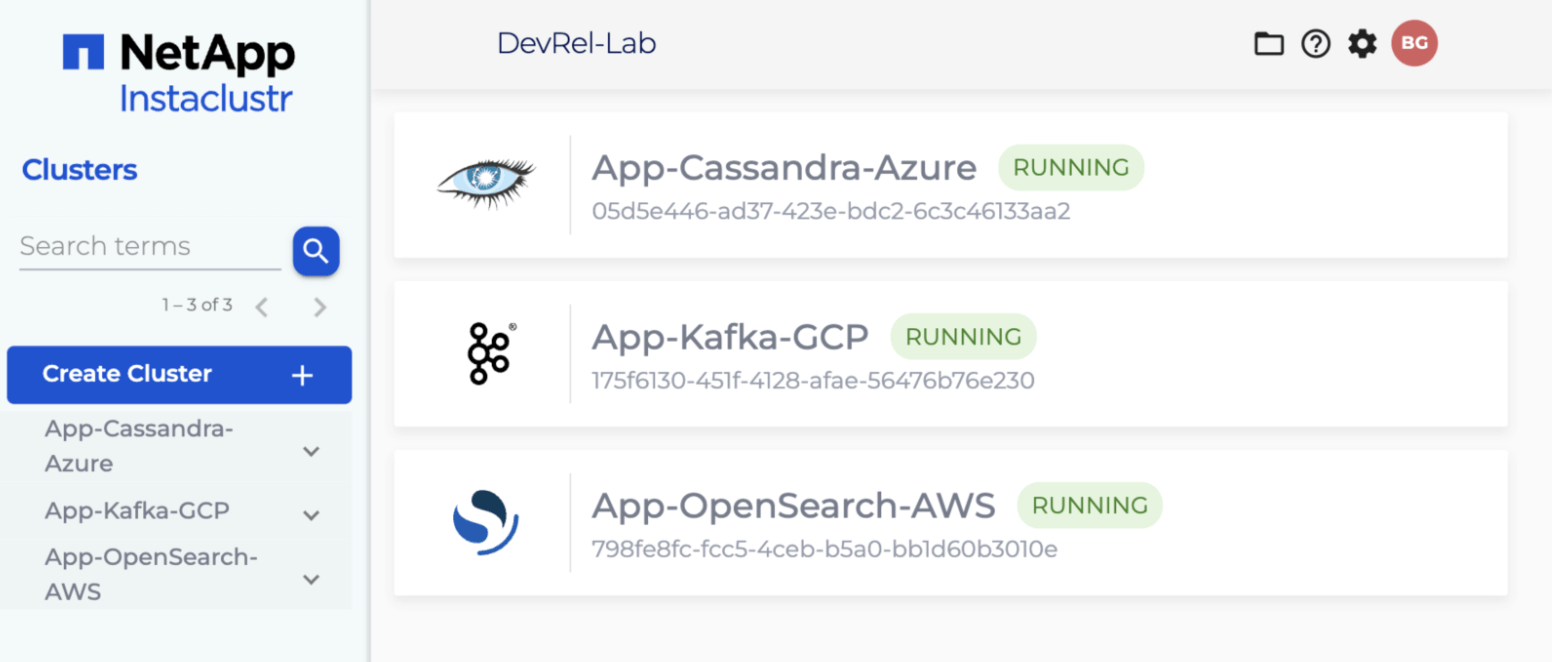Click the Create Cluster button
The width and height of the screenshot is (1552, 662).
point(179,375)
